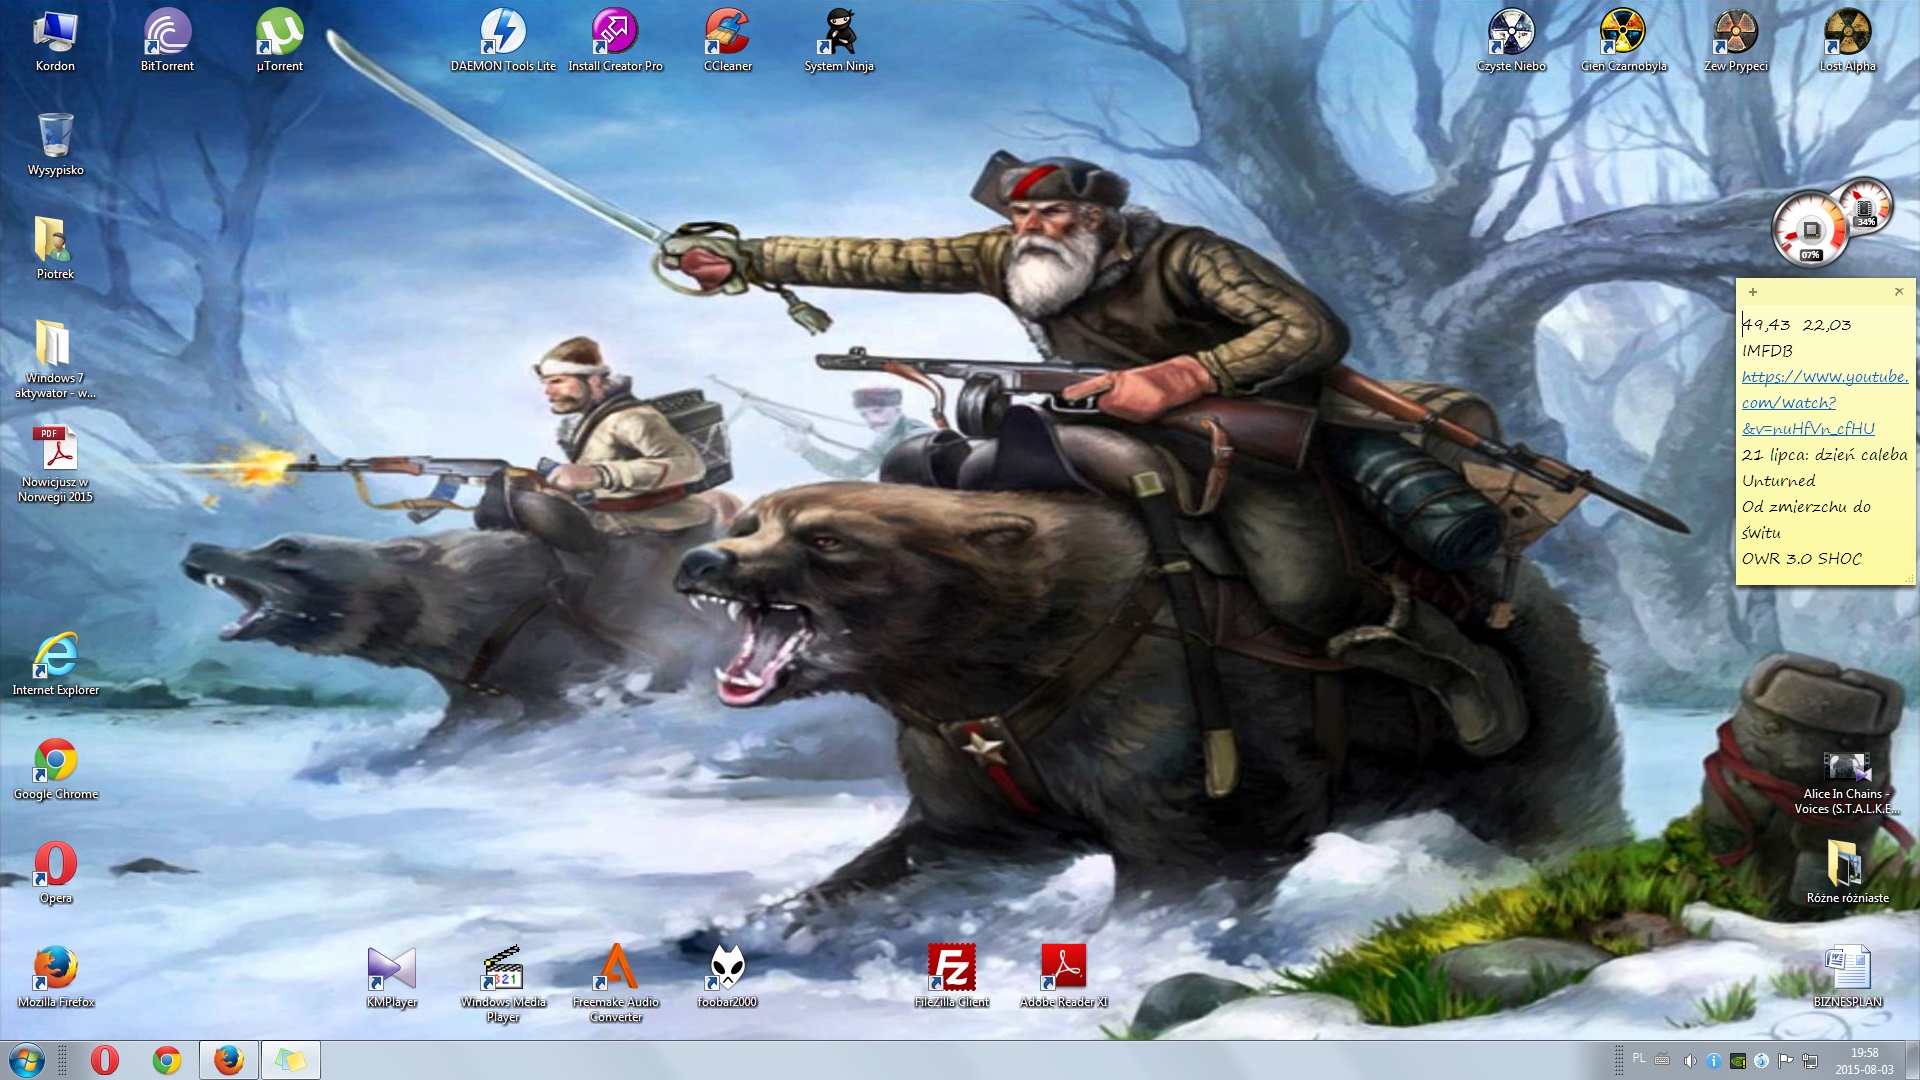Screen dimensions: 1920x1080
Task: Delete the sticky note with the X button
Action: tap(1899, 292)
